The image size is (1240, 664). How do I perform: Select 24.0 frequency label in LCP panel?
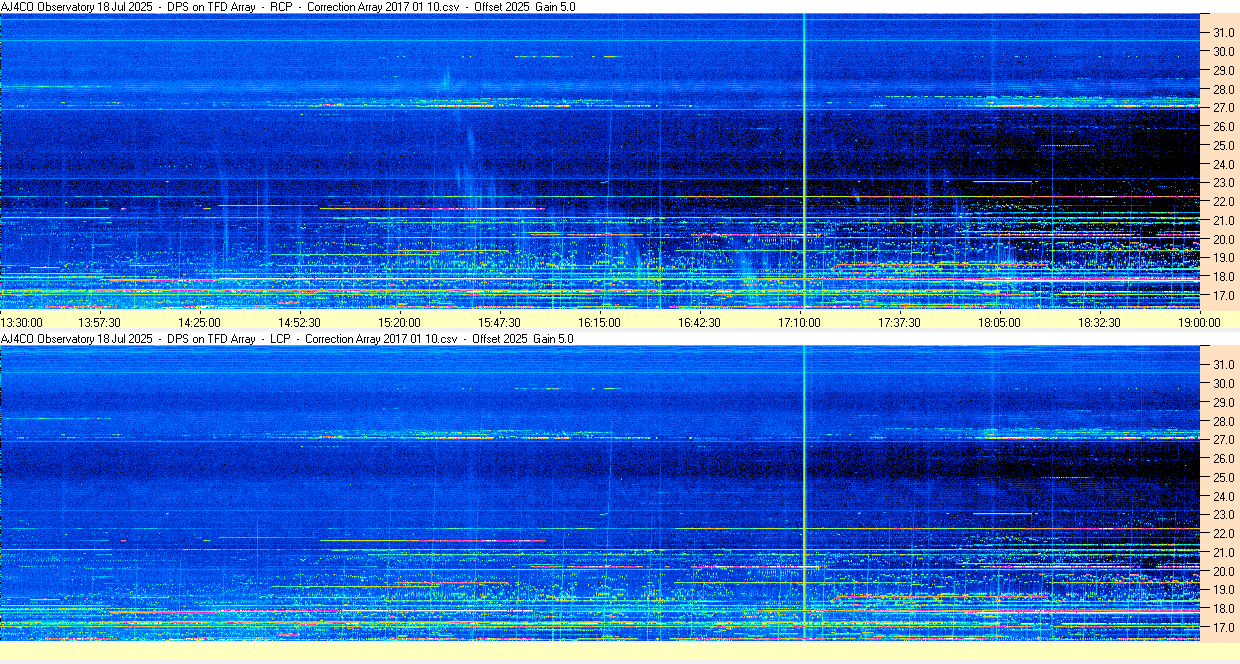pos(1223,496)
